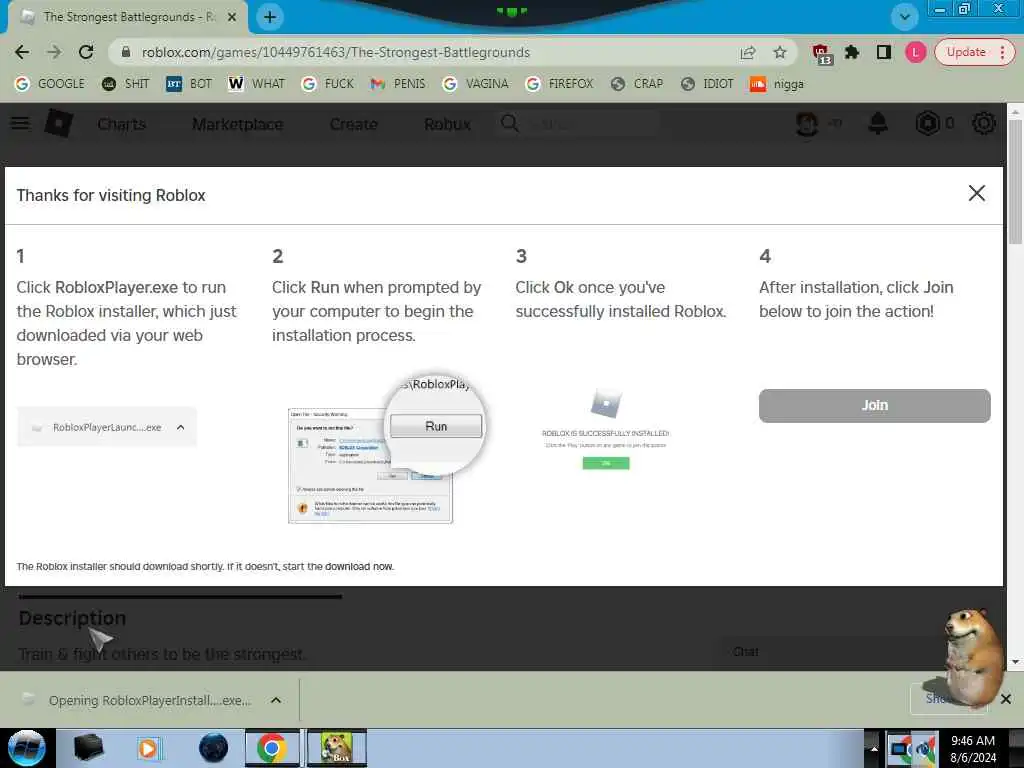The height and width of the screenshot is (768, 1024).
Task: Open the red shield extension icon
Action: [822, 54]
